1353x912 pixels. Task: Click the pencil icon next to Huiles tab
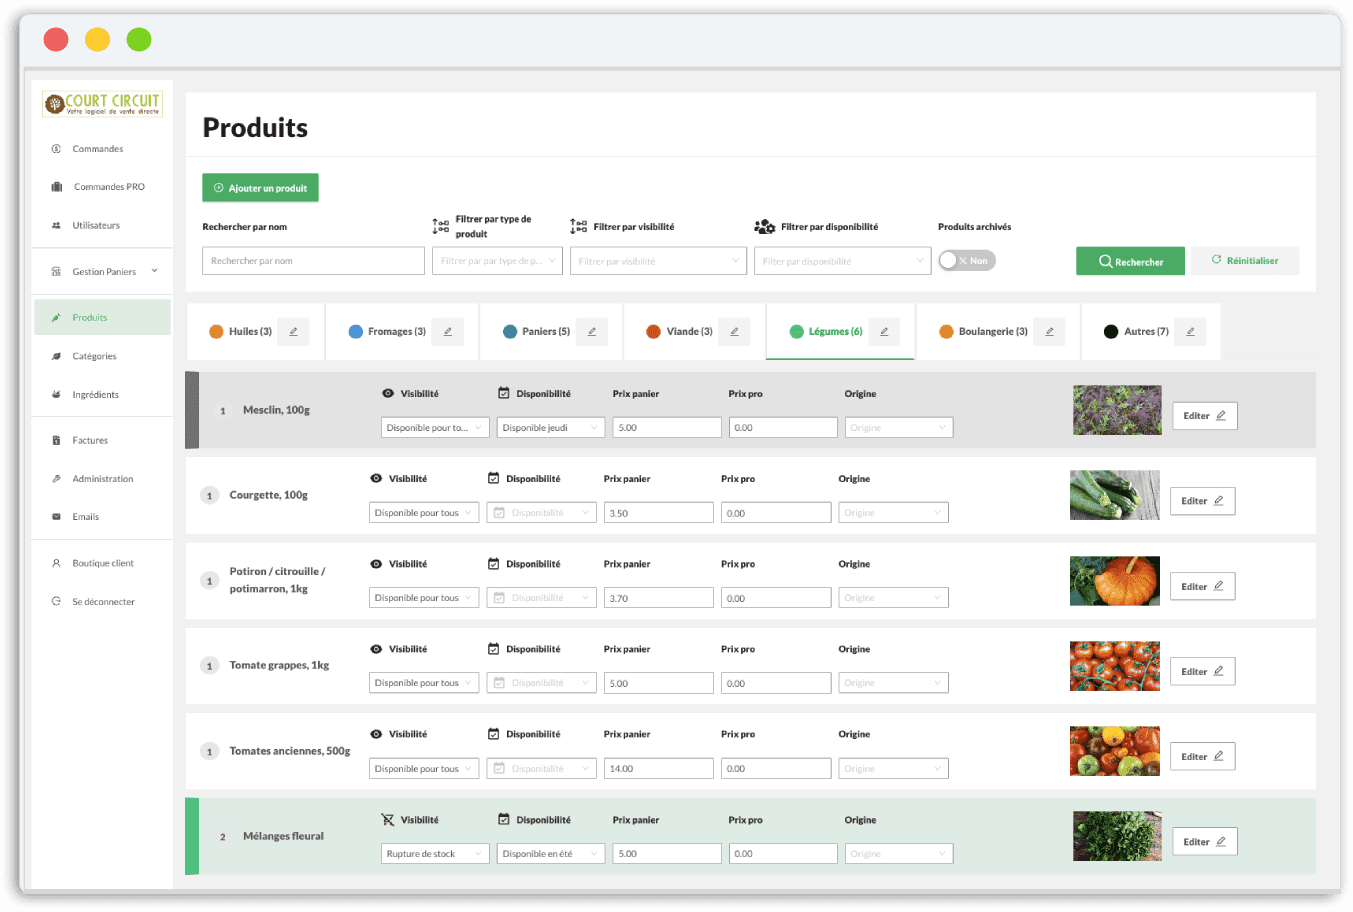point(293,332)
